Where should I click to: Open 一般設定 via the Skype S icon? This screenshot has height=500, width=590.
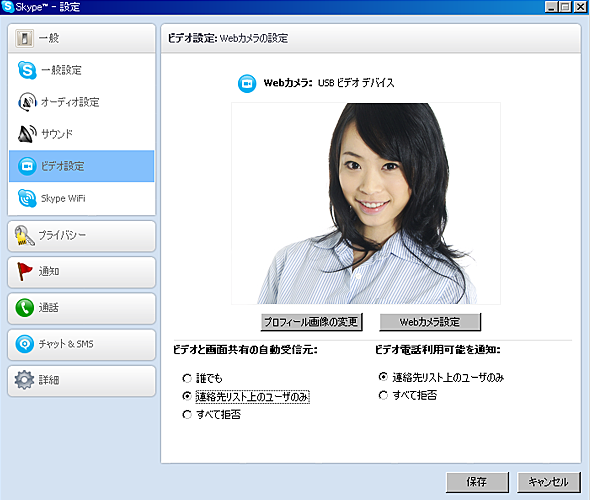(x=27, y=70)
